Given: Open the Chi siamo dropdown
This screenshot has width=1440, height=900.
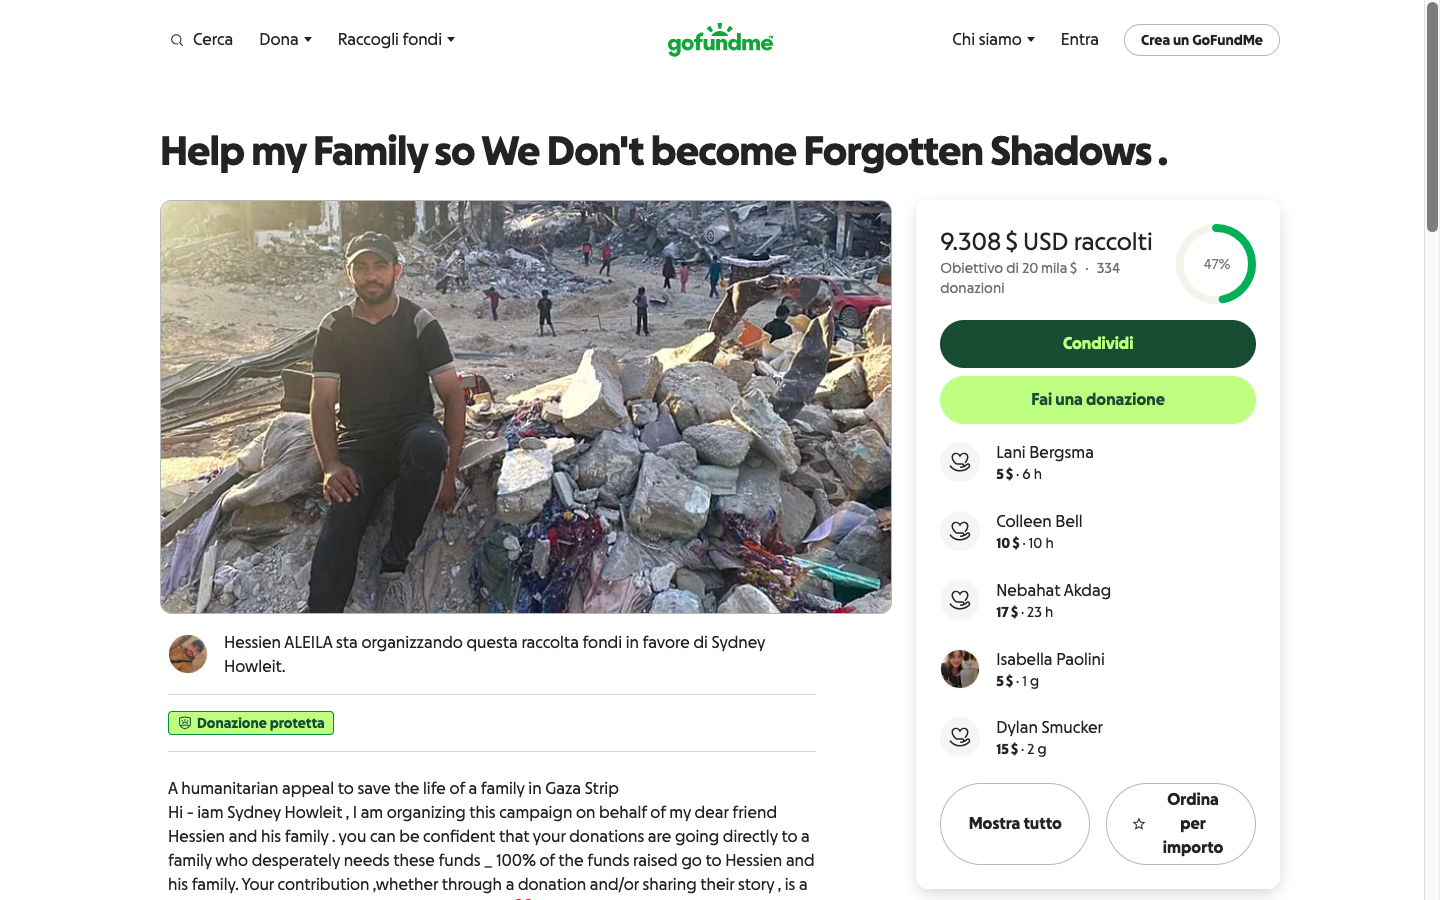Looking at the screenshot, I should 993,40.
